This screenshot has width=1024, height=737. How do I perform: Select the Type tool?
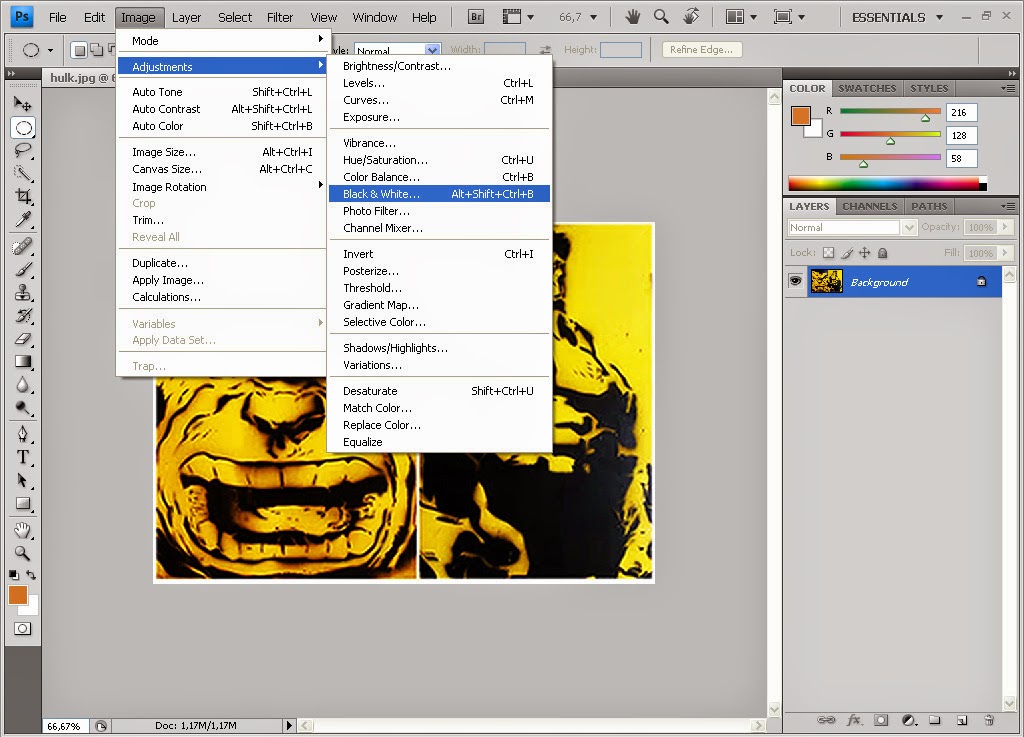click(23, 457)
